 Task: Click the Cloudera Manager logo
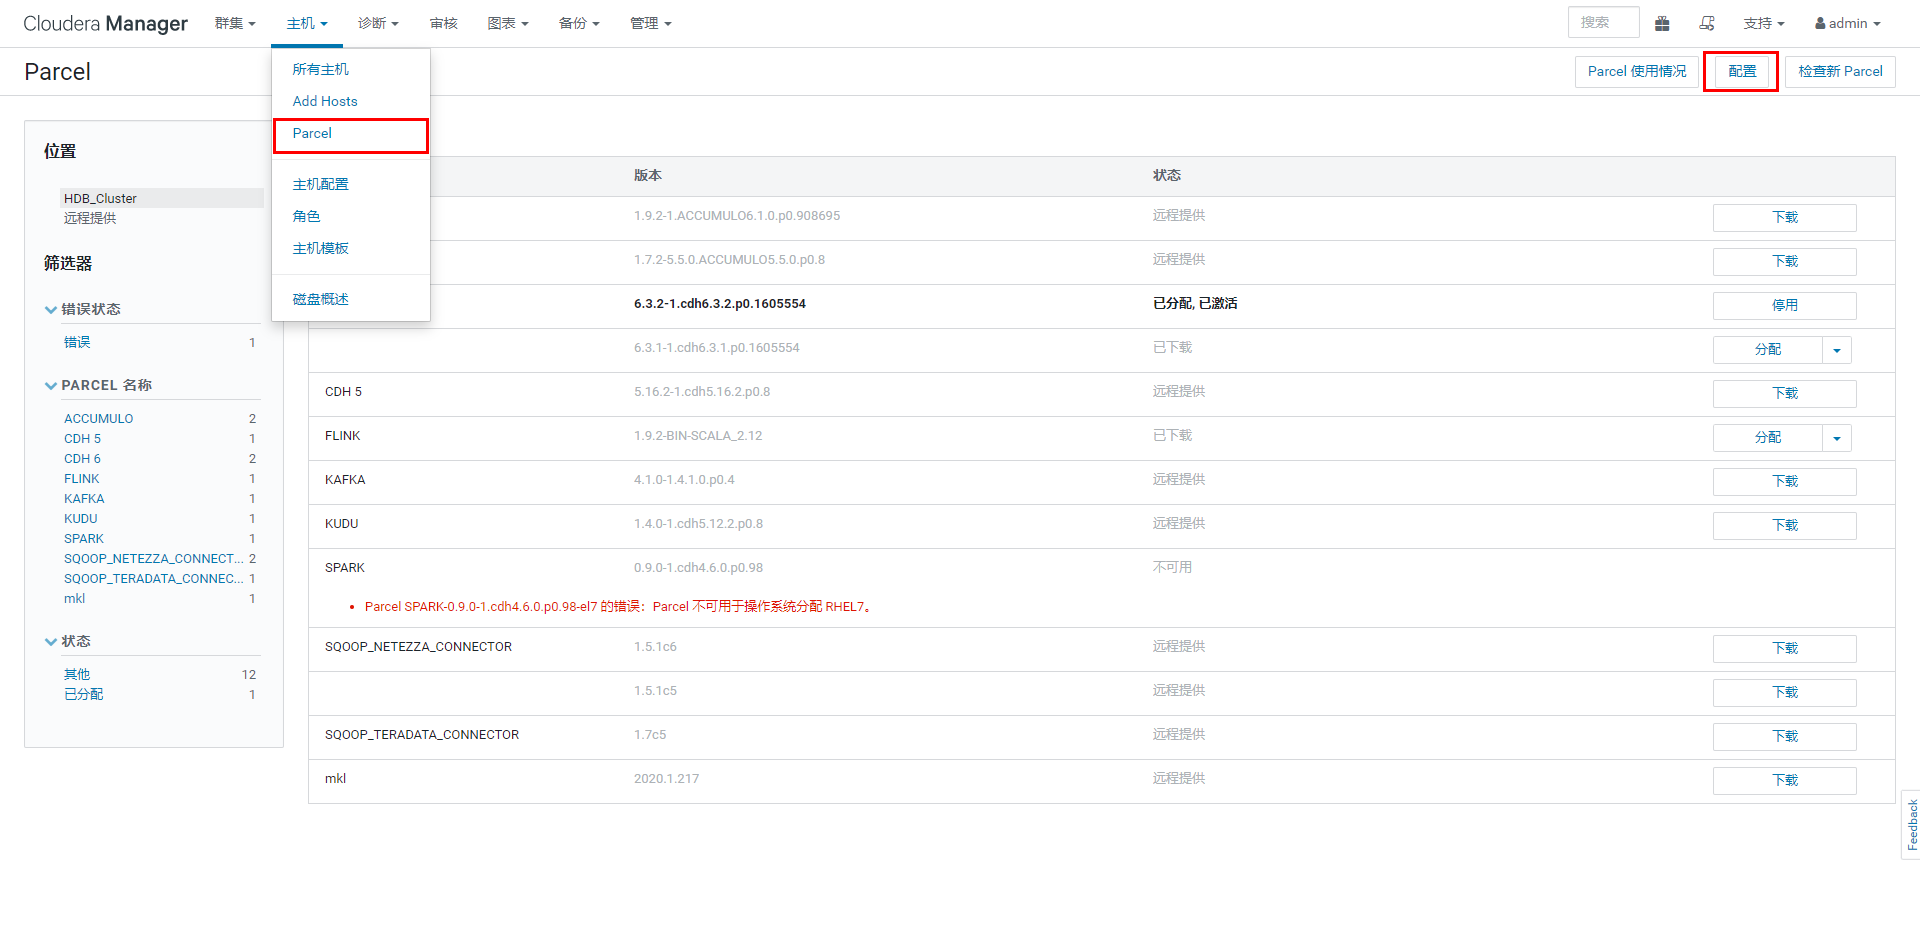pos(105,23)
